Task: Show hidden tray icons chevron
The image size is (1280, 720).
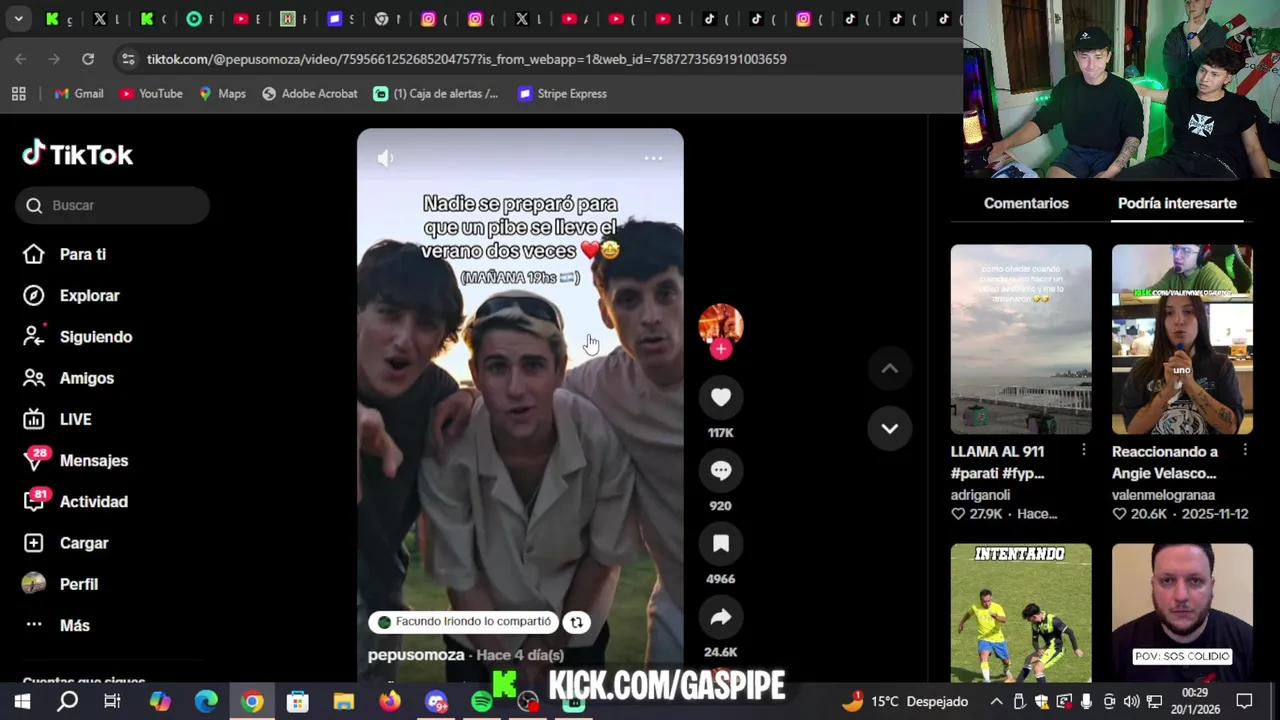Action: pyautogui.click(x=997, y=701)
